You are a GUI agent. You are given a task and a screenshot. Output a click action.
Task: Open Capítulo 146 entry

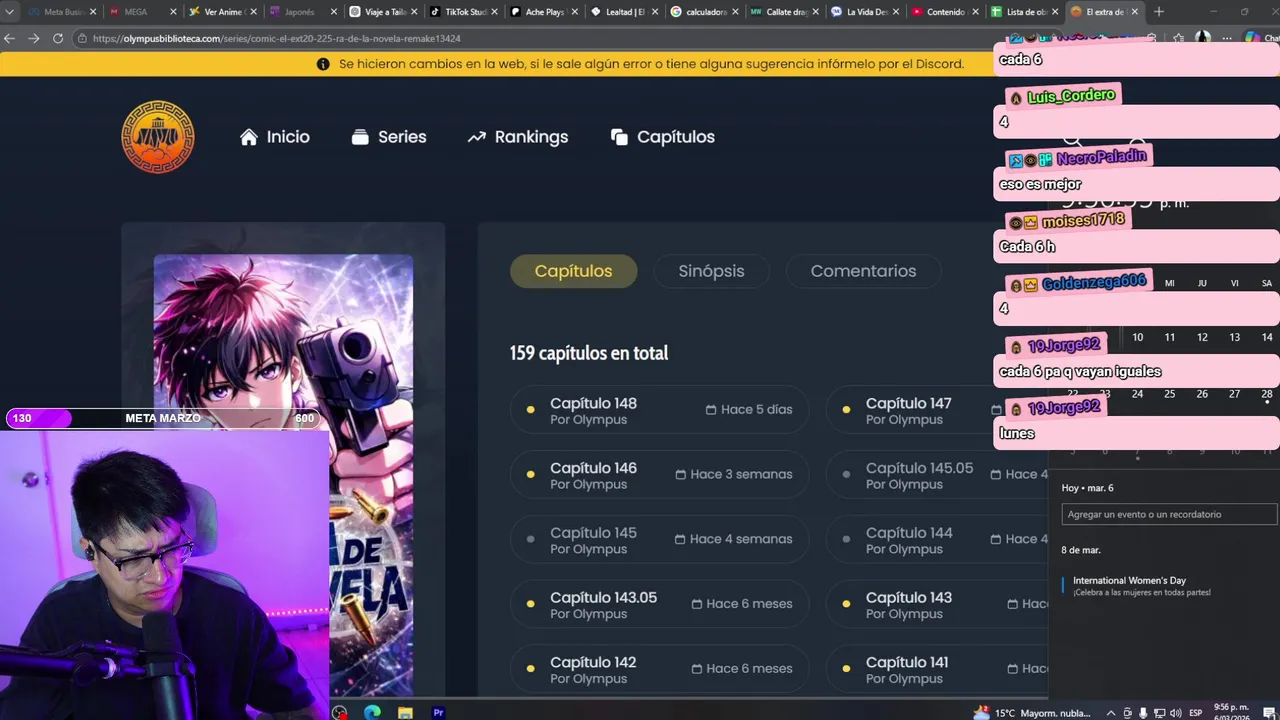tap(659, 475)
